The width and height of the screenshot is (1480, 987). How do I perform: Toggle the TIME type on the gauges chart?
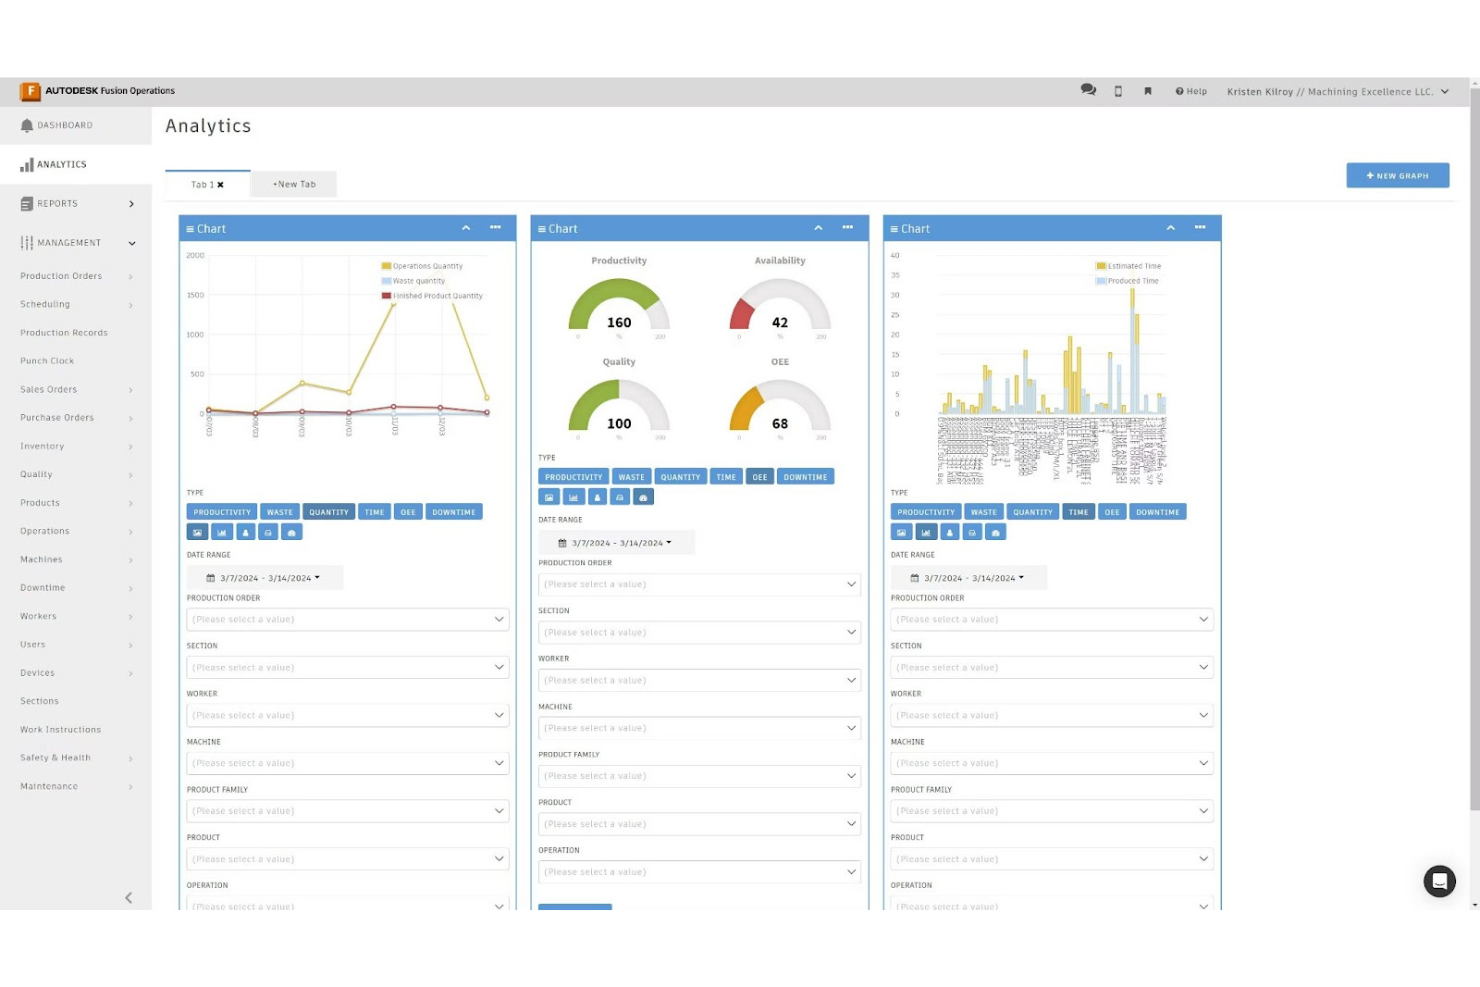[726, 476]
